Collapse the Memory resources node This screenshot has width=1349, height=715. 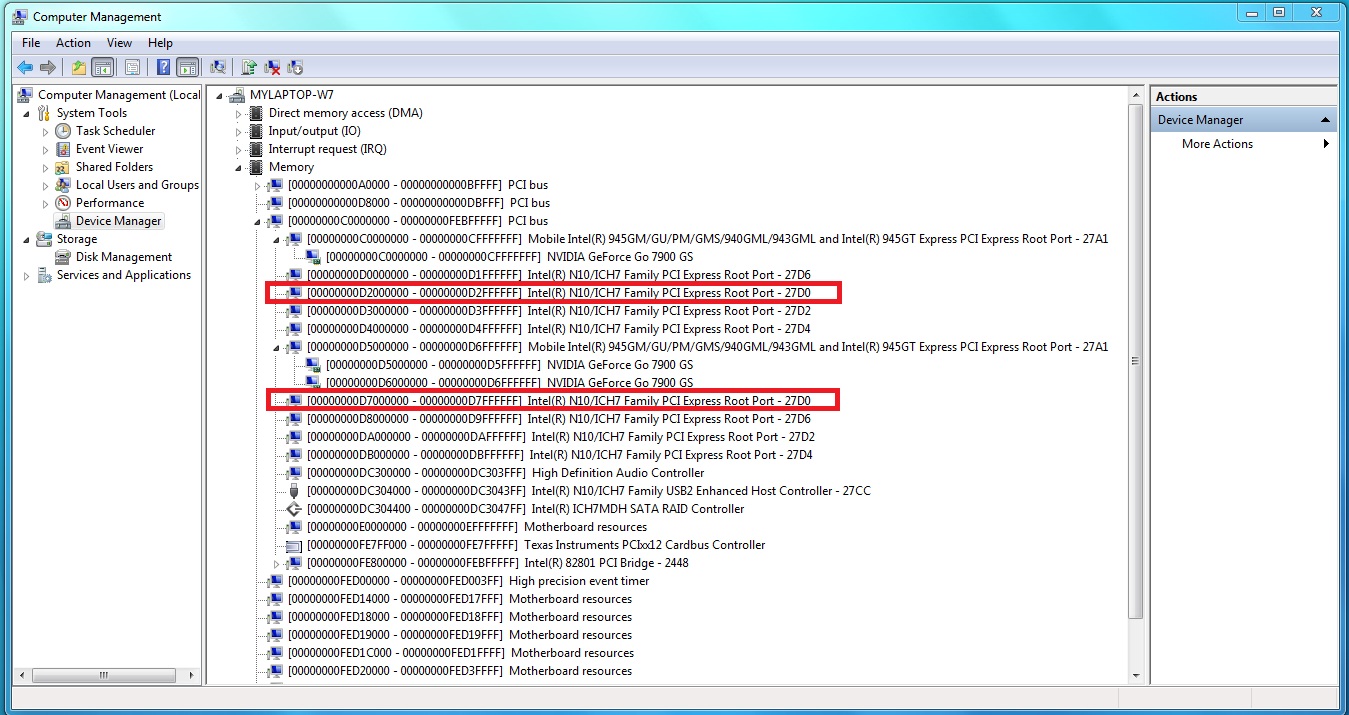click(x=239, y=167)
